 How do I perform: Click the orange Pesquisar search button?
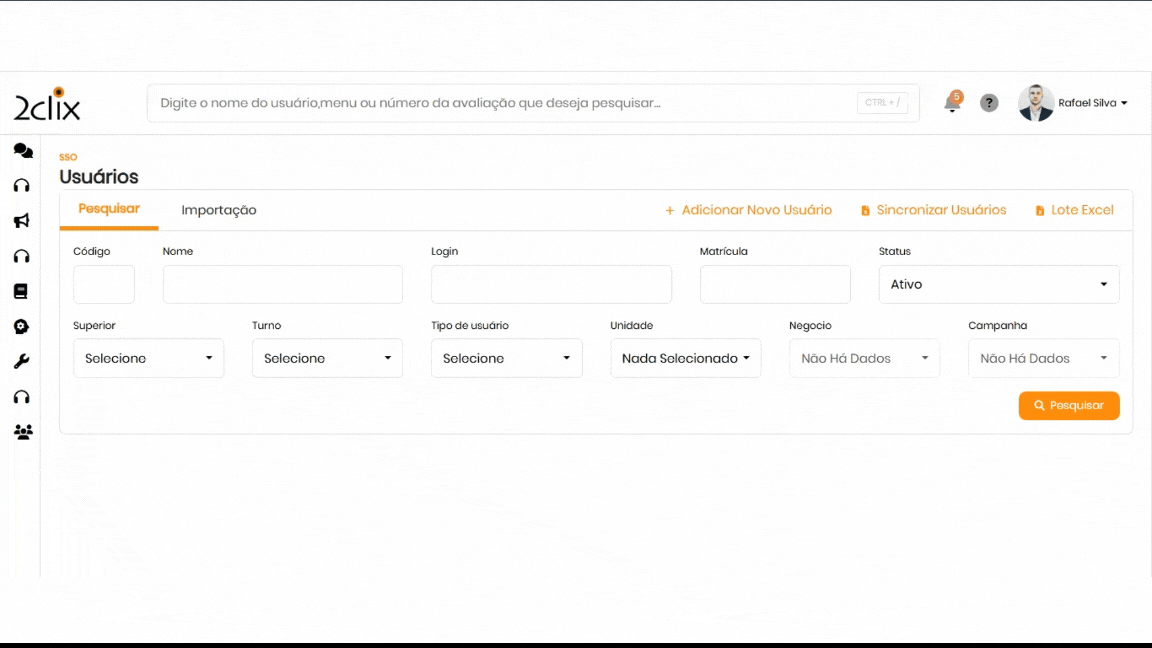click(1069, 406)
